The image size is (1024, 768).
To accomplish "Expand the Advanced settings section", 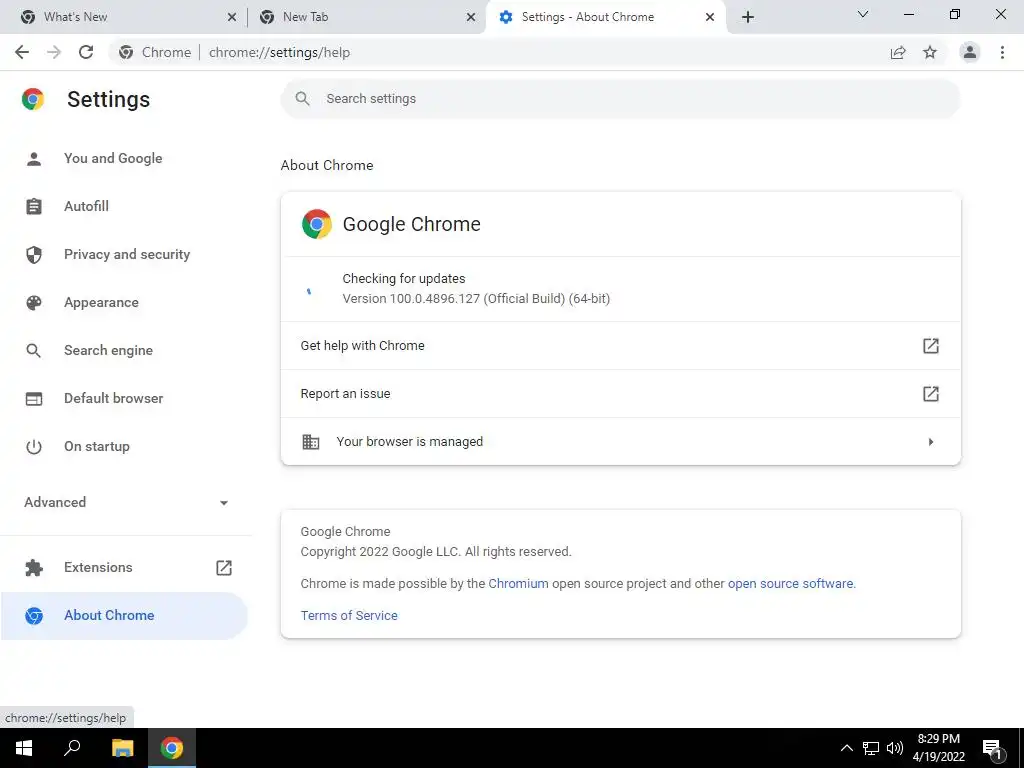I will [126, 502].
